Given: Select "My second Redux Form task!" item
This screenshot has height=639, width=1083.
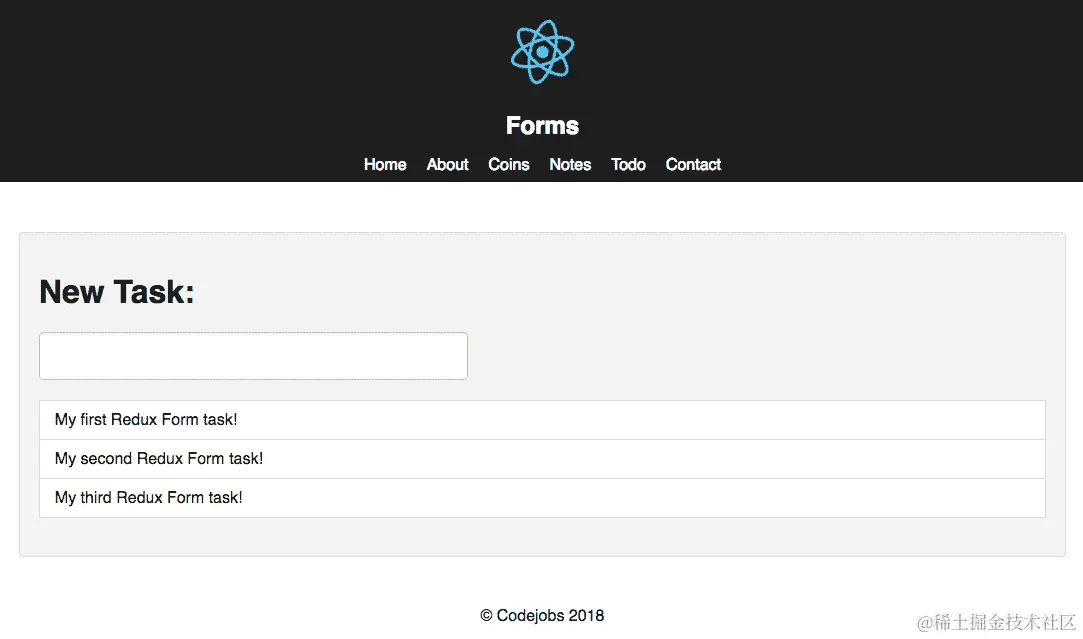Looking at the screenshot, I should [x=159, y=459].
